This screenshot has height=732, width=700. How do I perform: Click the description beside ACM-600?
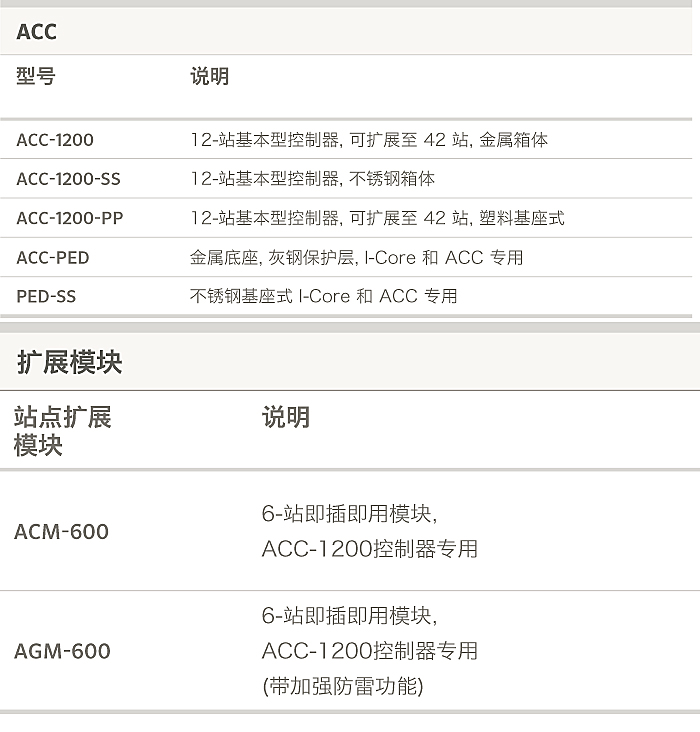point(369,531)
